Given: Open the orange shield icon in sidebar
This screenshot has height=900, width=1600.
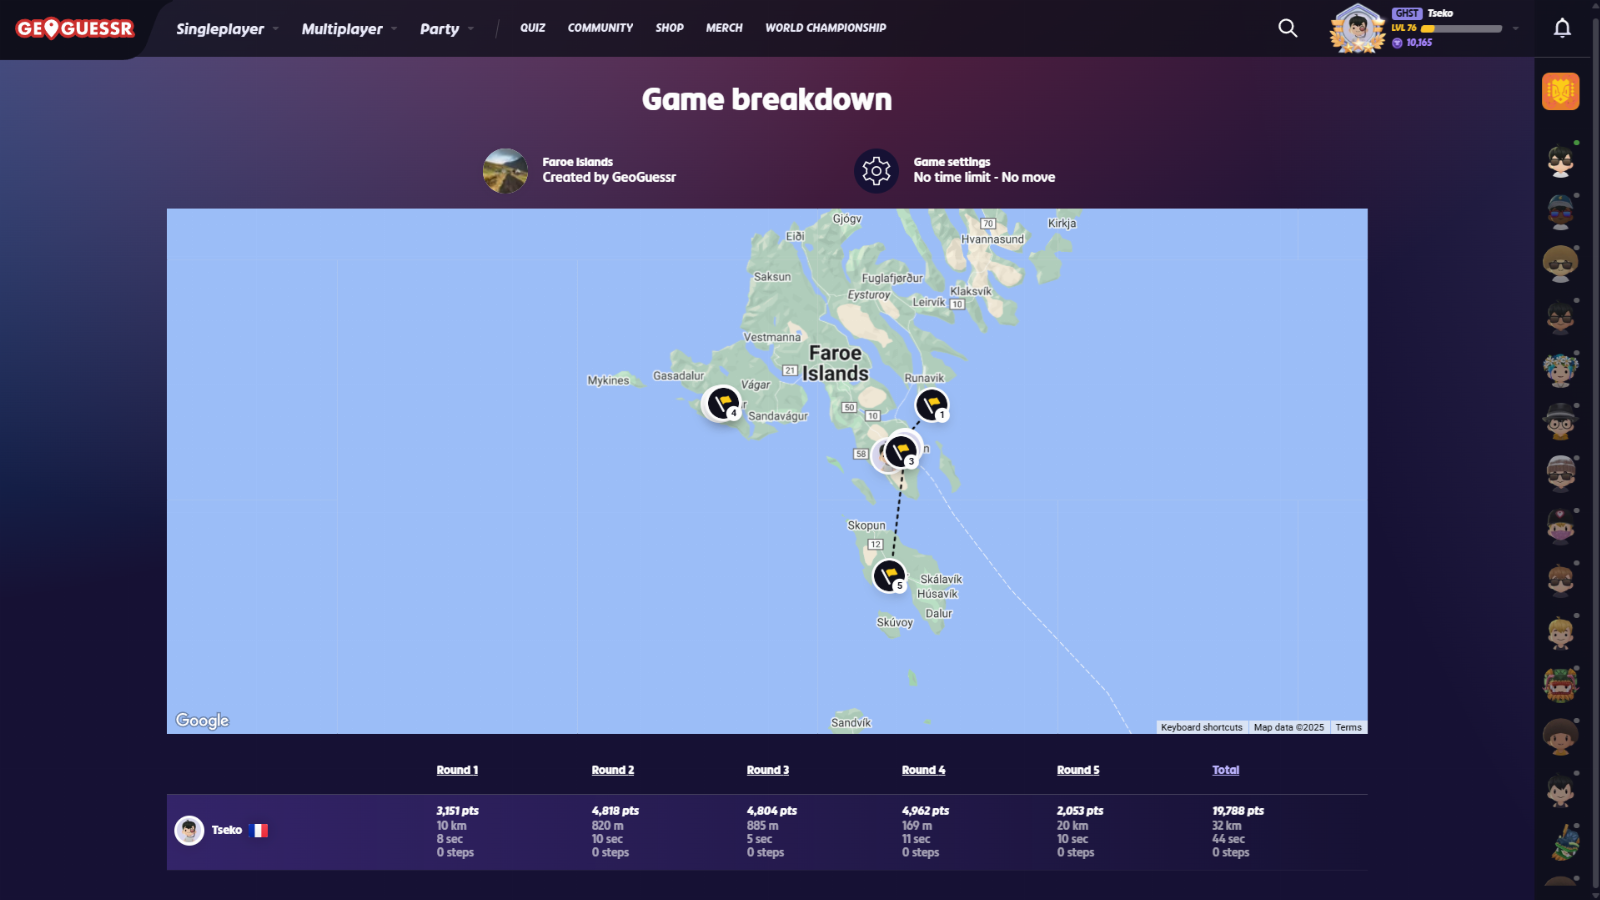Looking at the screenshot, I should [1560, 92].
